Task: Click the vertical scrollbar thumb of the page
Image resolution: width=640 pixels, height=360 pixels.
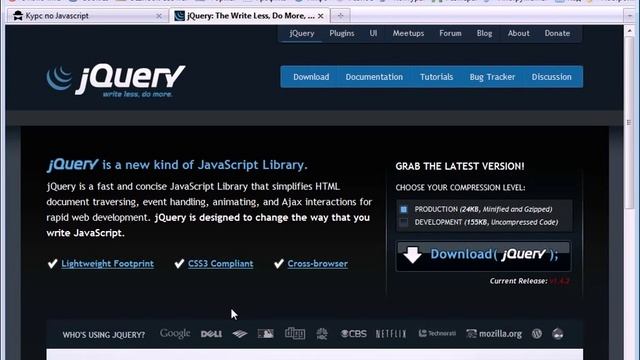Action: click(629, 122)
